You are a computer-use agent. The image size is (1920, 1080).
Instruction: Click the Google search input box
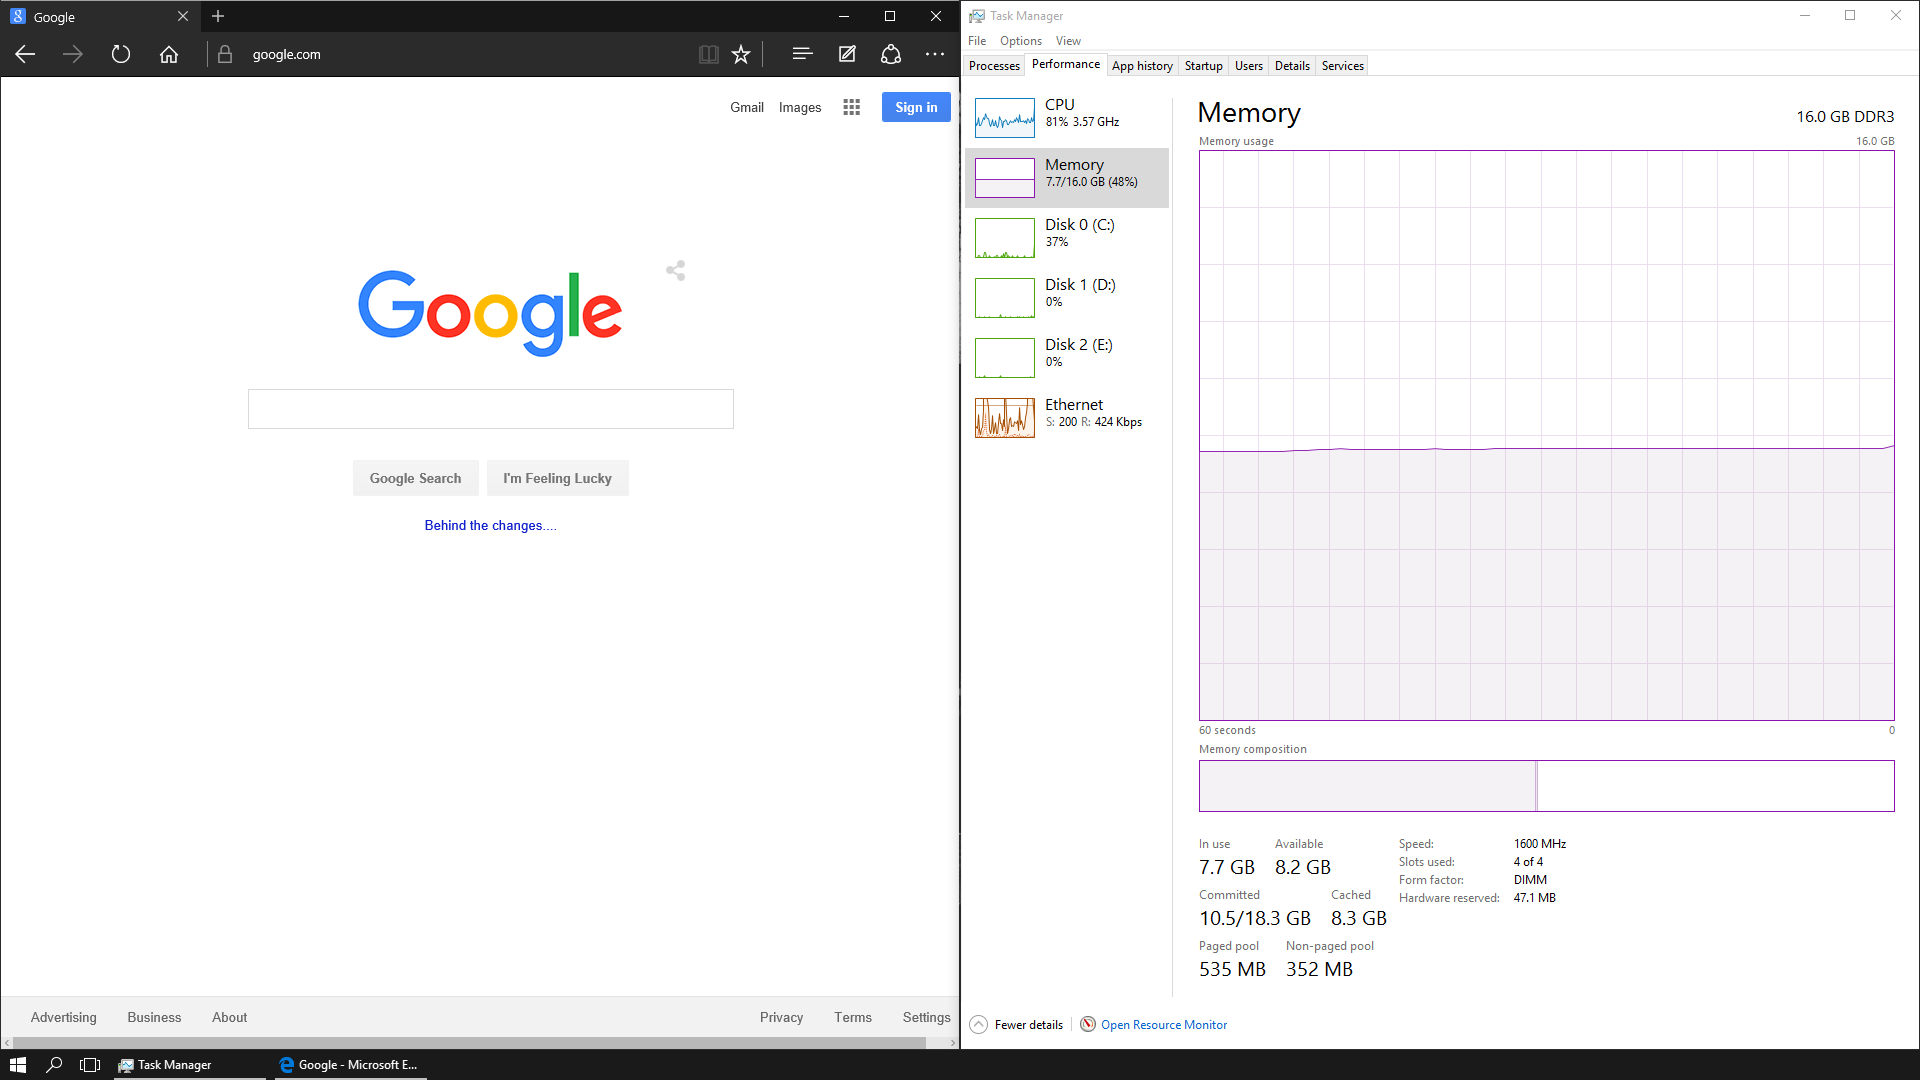point(490,409)
